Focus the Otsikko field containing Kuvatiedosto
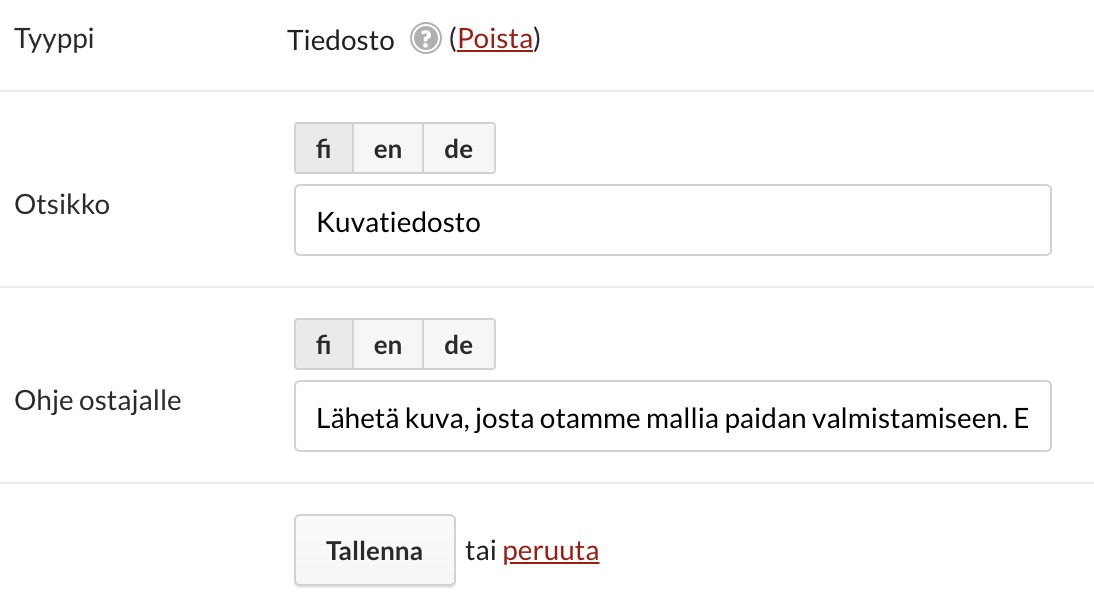 [673, 220]
